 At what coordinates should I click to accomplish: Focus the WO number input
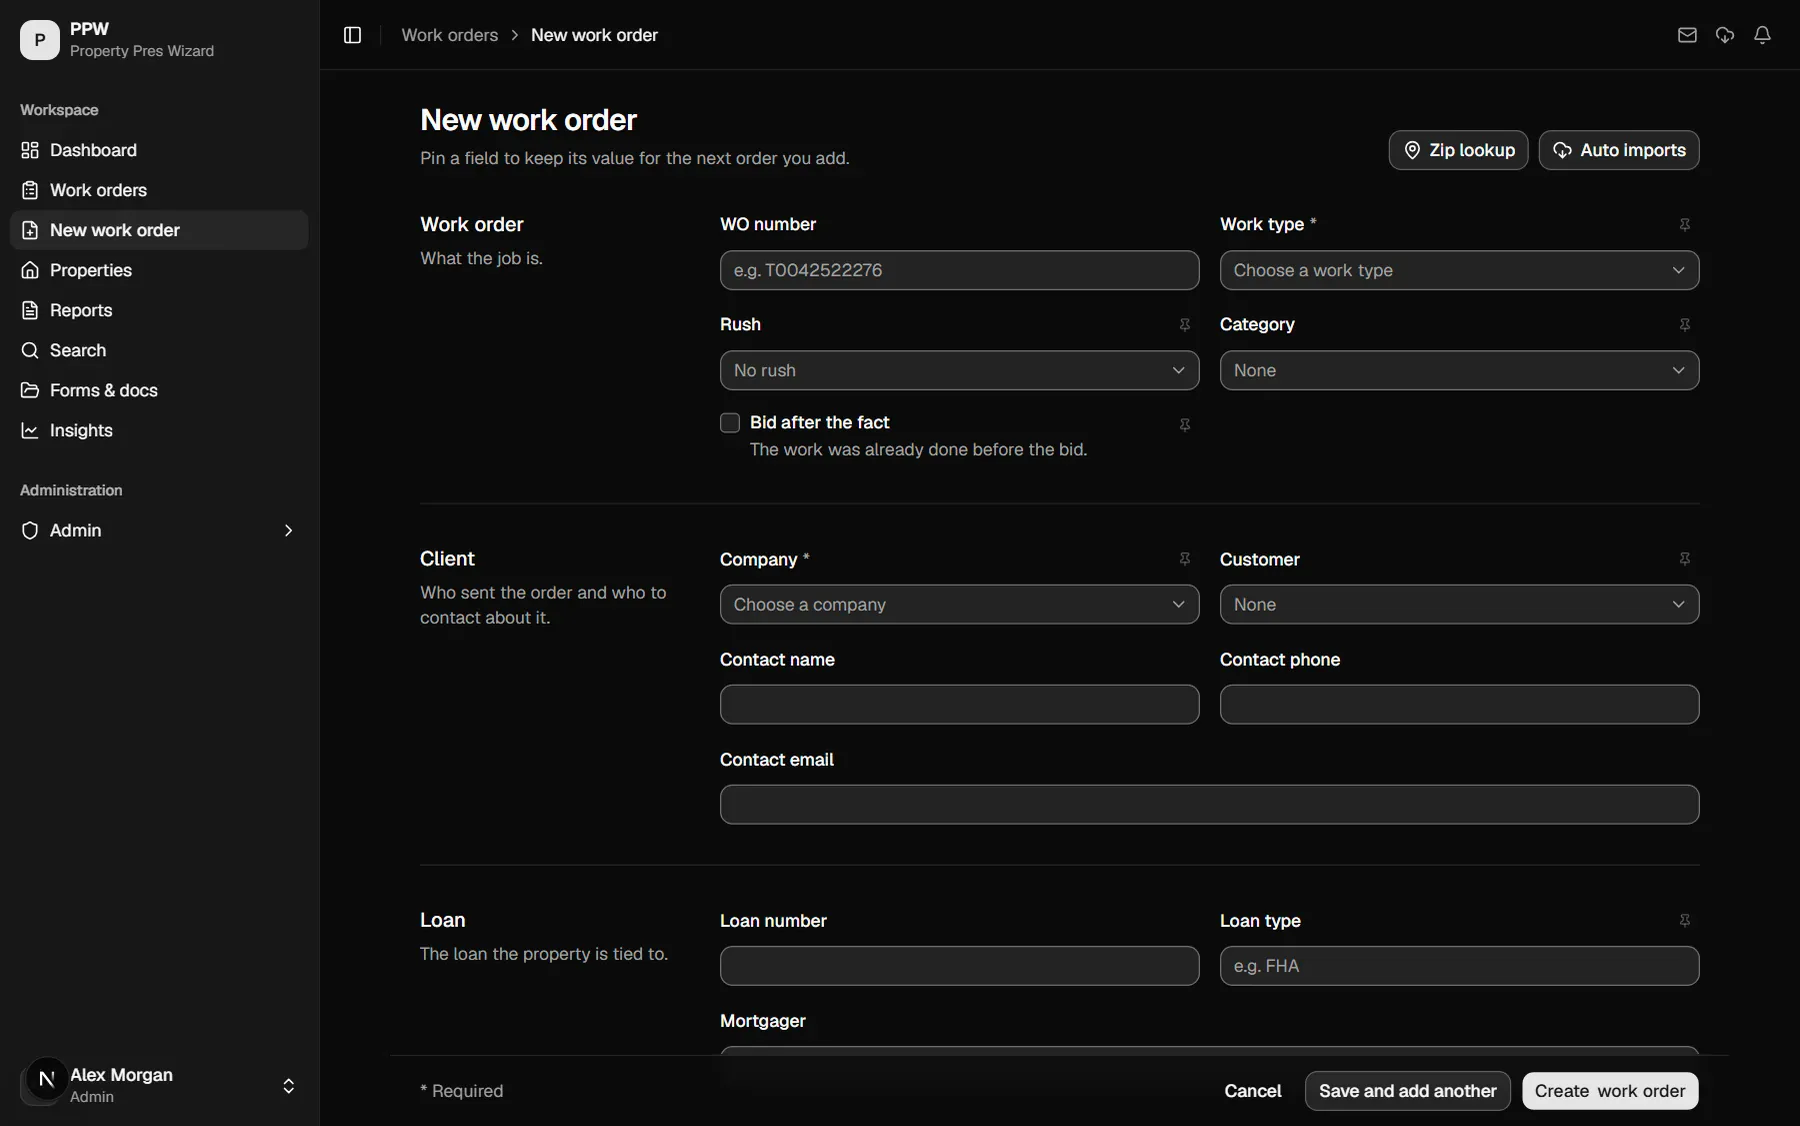[x=959, y=270]
